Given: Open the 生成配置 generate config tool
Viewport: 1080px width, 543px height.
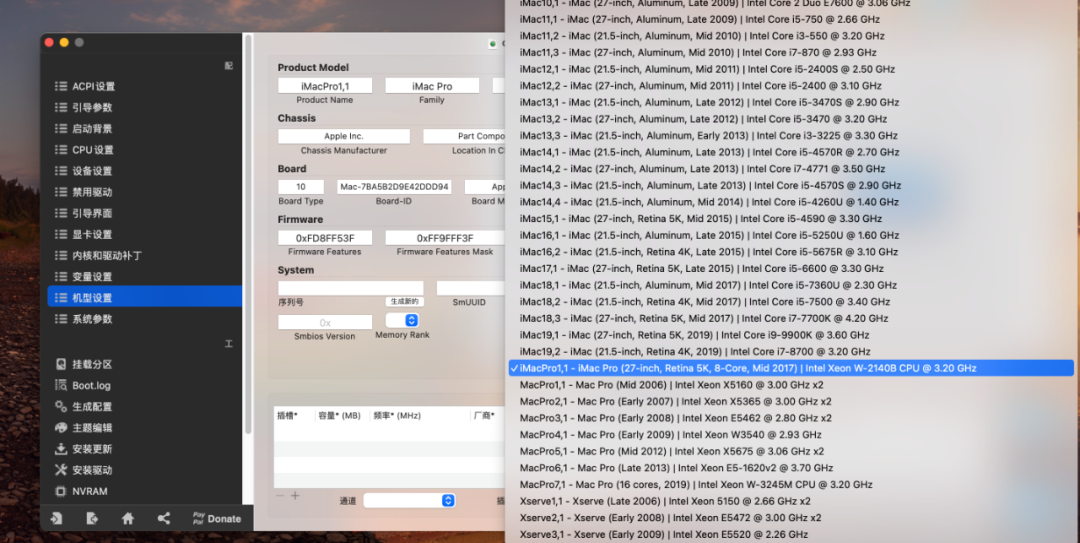Looking at the screenshot, I should click(x=83, y=407).
